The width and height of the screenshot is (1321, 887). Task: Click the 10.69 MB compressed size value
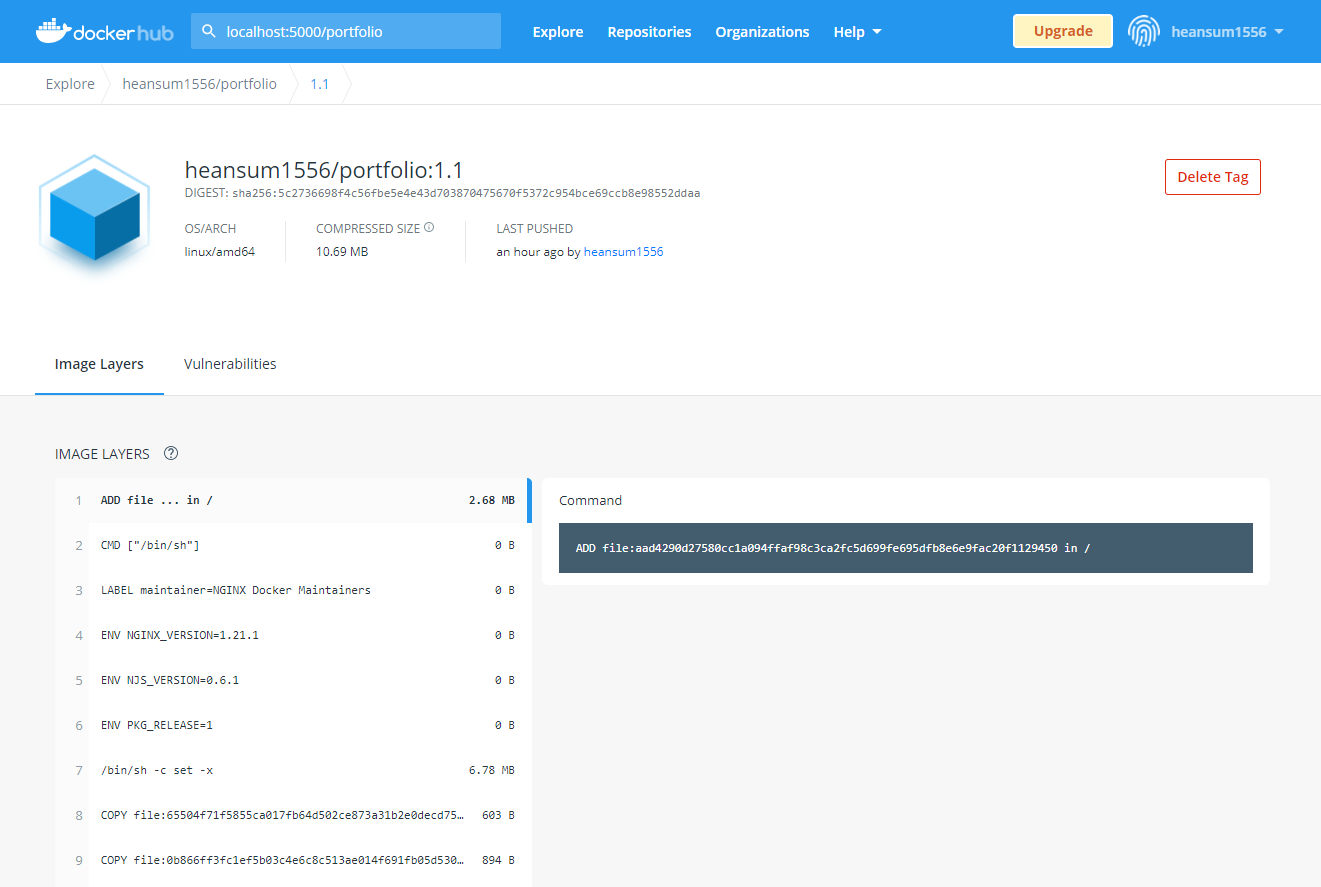click(x=342, y=252)
